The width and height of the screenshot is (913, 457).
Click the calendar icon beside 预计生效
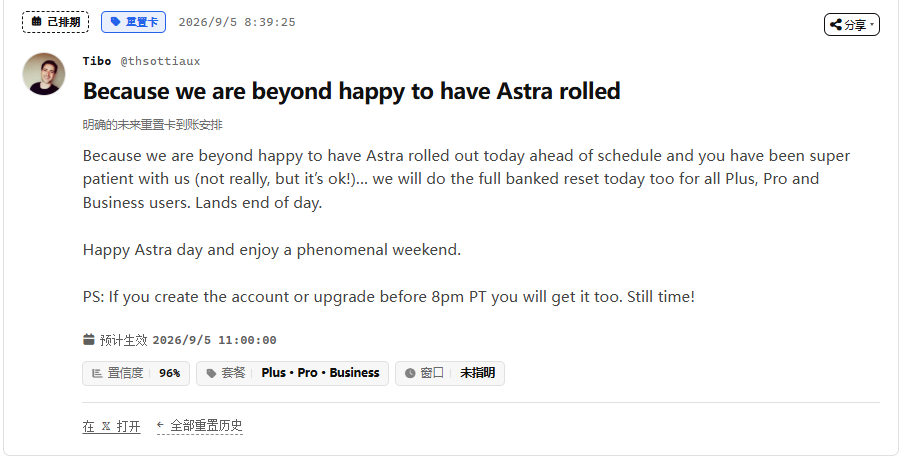point(89,339)
